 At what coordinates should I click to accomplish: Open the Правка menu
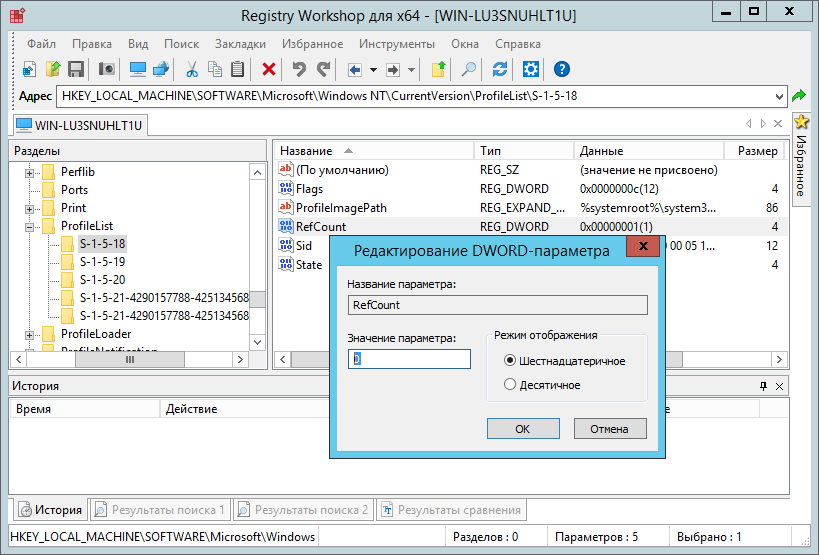pyautogui.click(x=92, y=44)
